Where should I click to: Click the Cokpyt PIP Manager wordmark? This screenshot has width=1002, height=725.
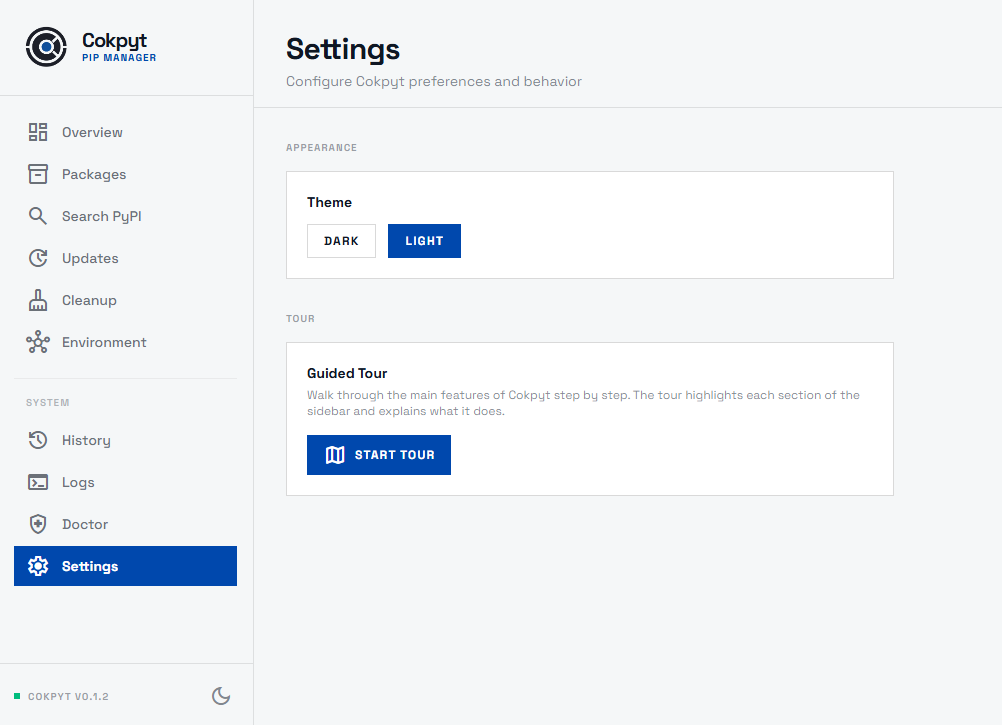pos(113,46)
